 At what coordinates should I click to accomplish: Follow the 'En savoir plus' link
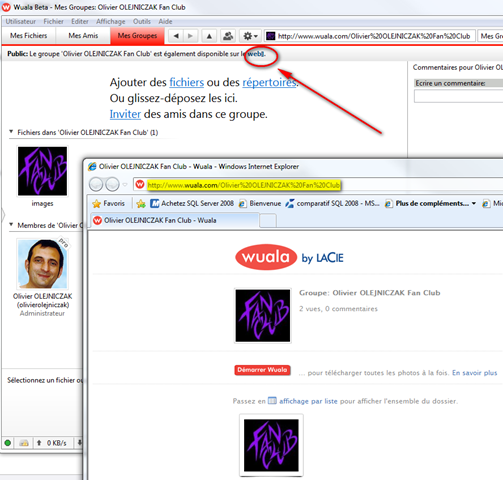(474, 373)
